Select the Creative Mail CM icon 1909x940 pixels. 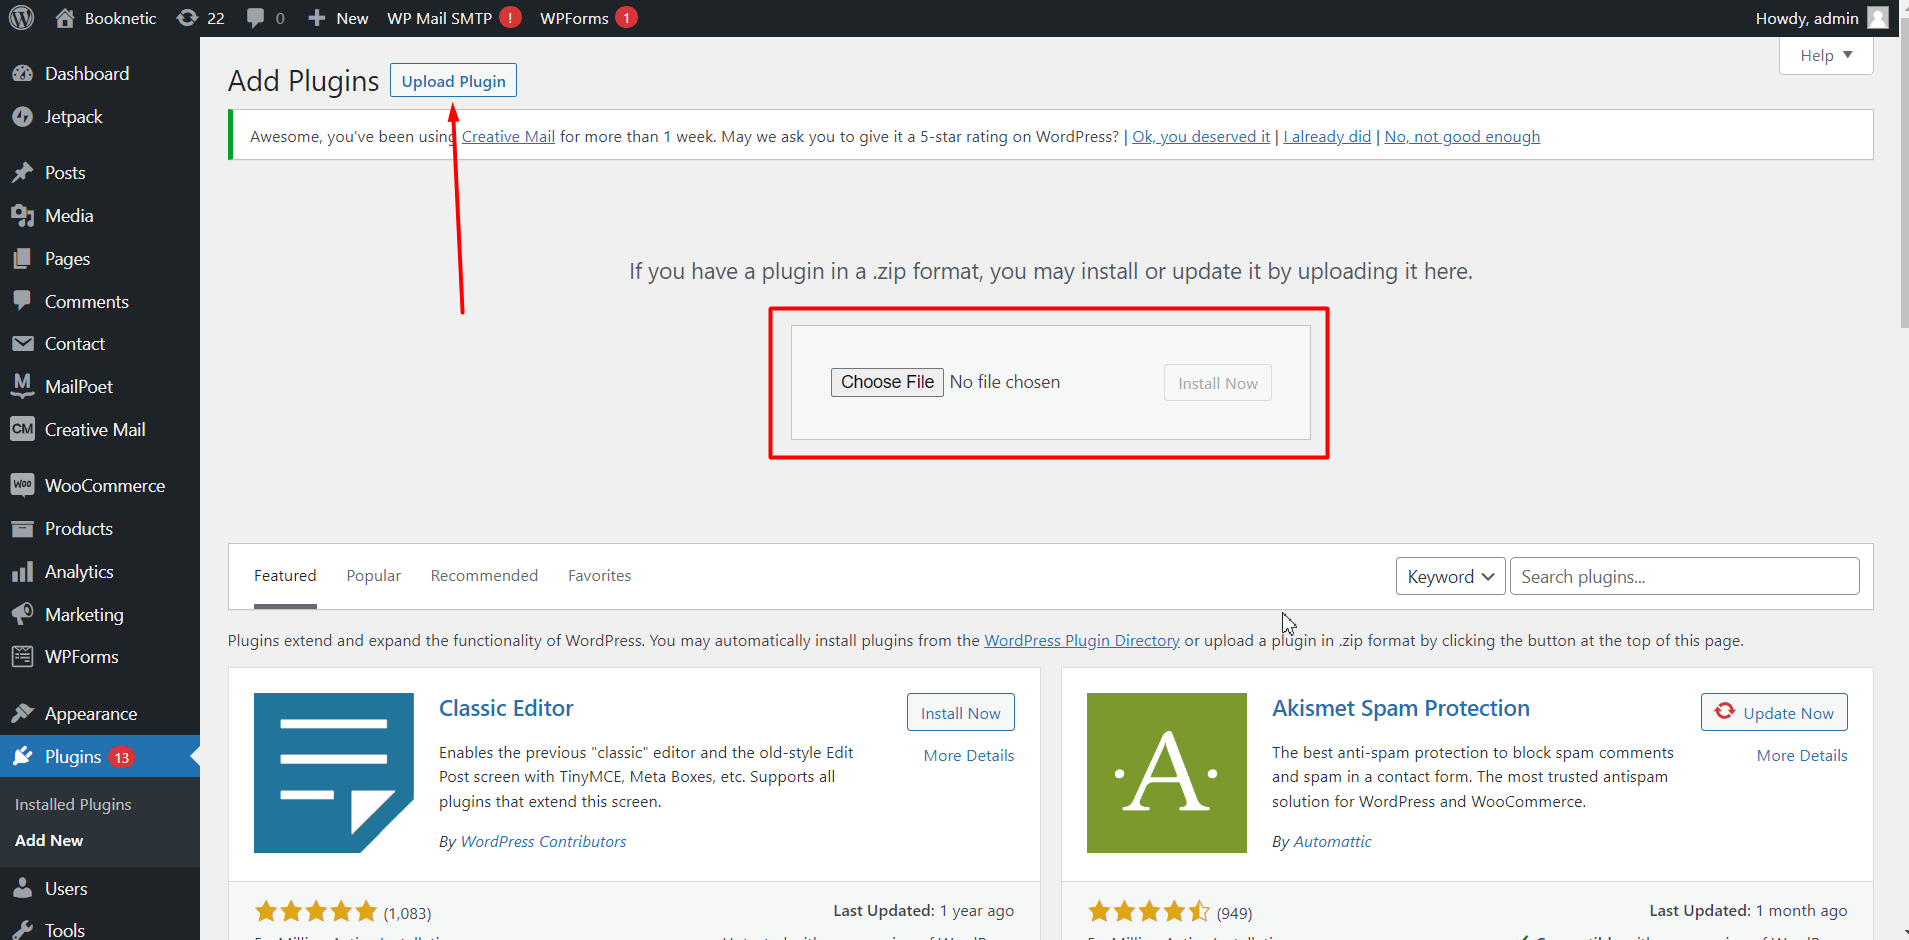[22, 429]
